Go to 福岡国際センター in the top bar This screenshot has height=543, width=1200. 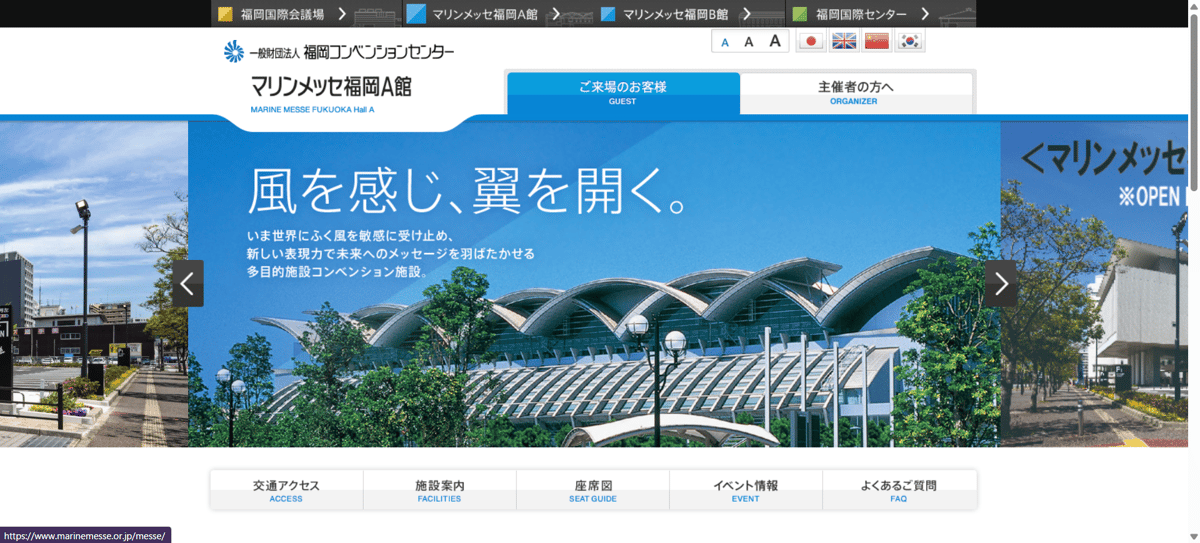coord(862,14)
